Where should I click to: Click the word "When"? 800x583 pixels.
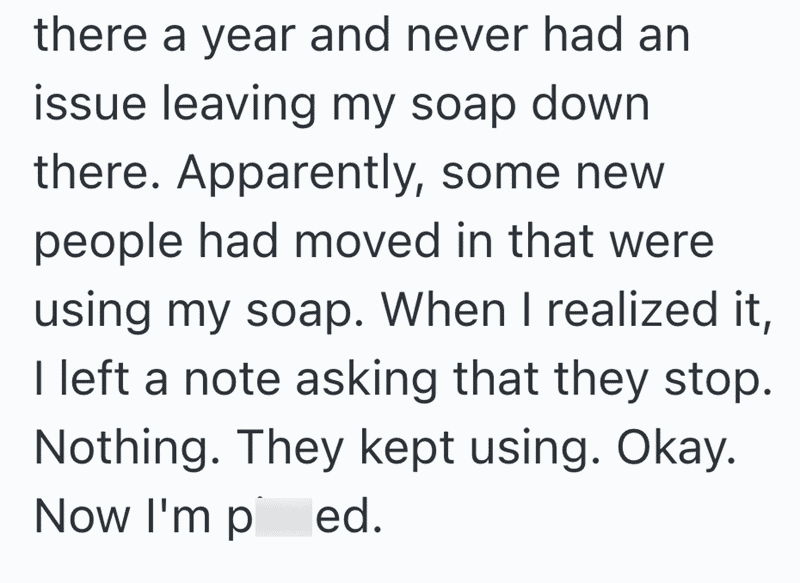point(443,309)
